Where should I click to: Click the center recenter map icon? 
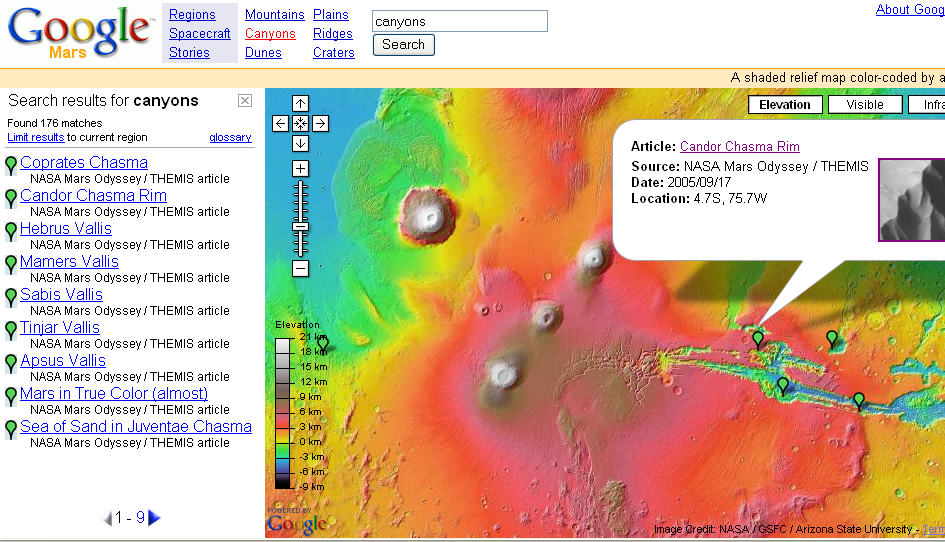click(x=300, y=124)
